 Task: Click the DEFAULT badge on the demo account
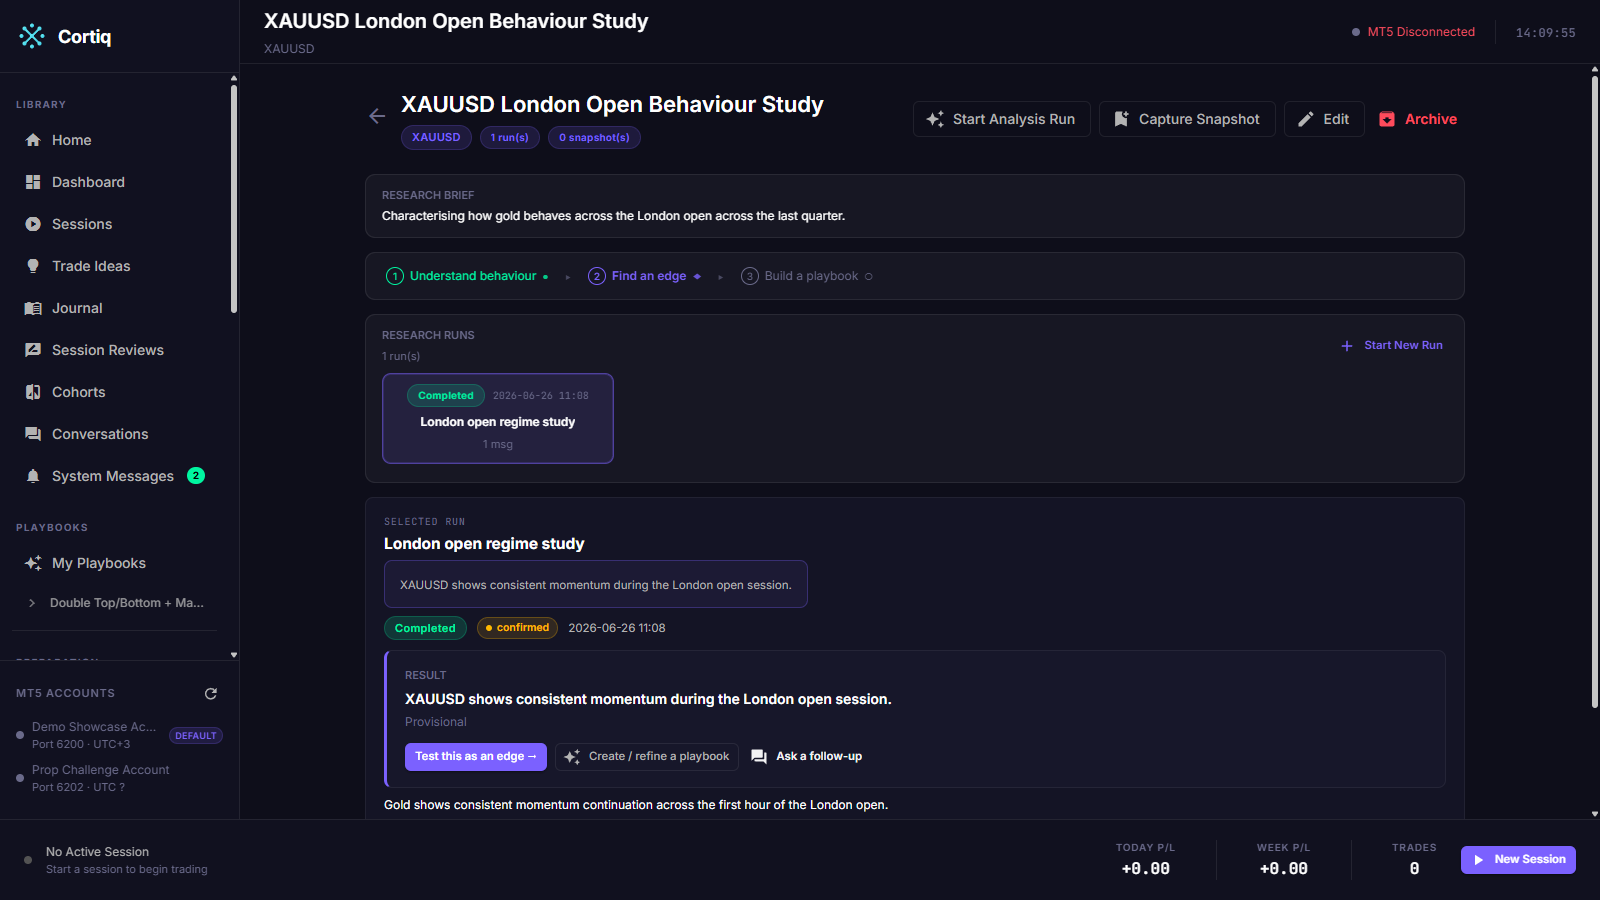[195, 735]
